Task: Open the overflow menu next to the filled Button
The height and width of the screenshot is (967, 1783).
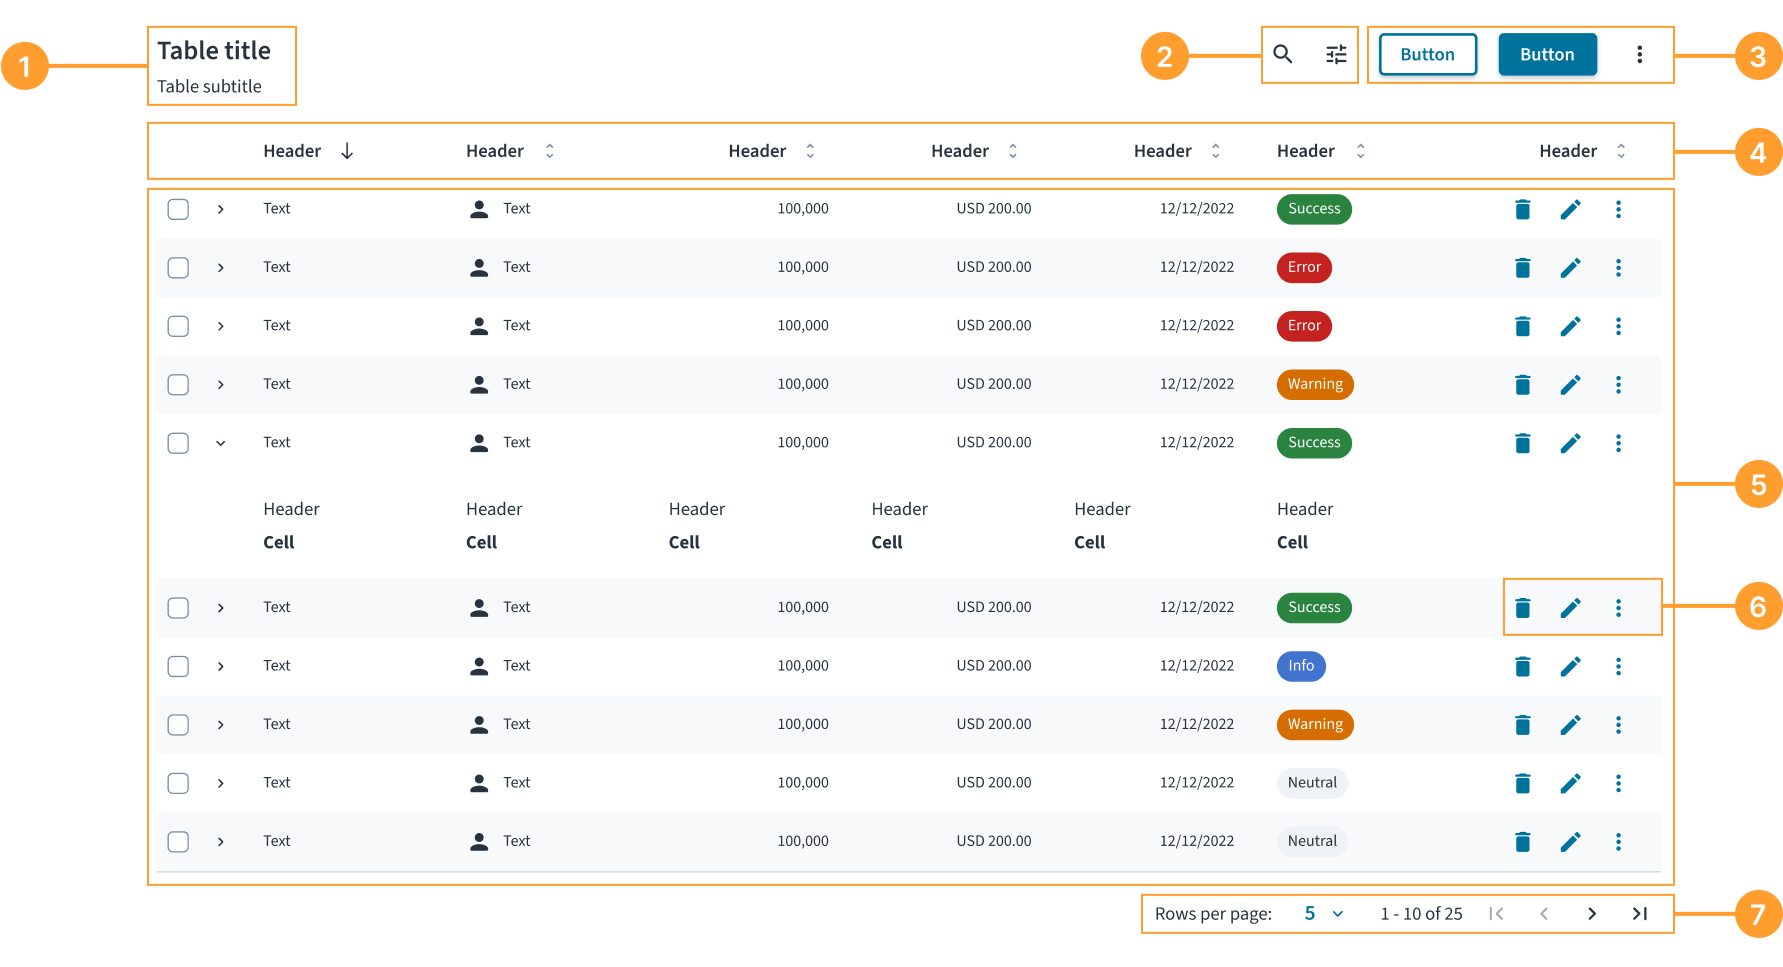Action: [x=1639, y=54]
